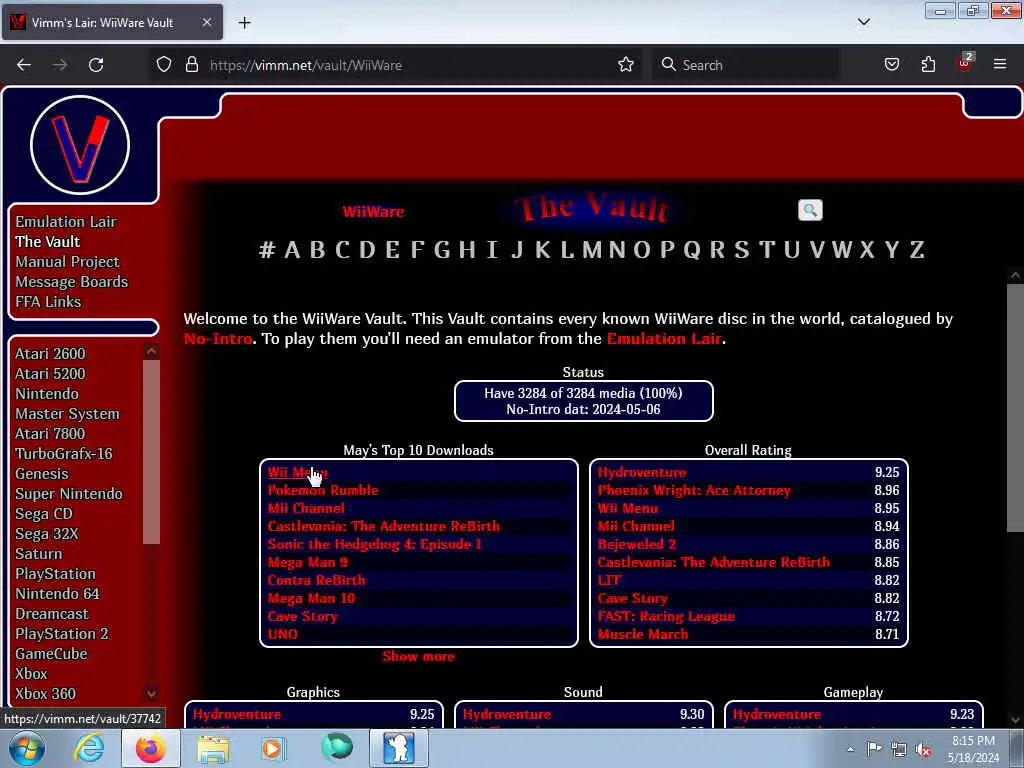
Task: Browse games starting with letter M
Action: point(592,249)
